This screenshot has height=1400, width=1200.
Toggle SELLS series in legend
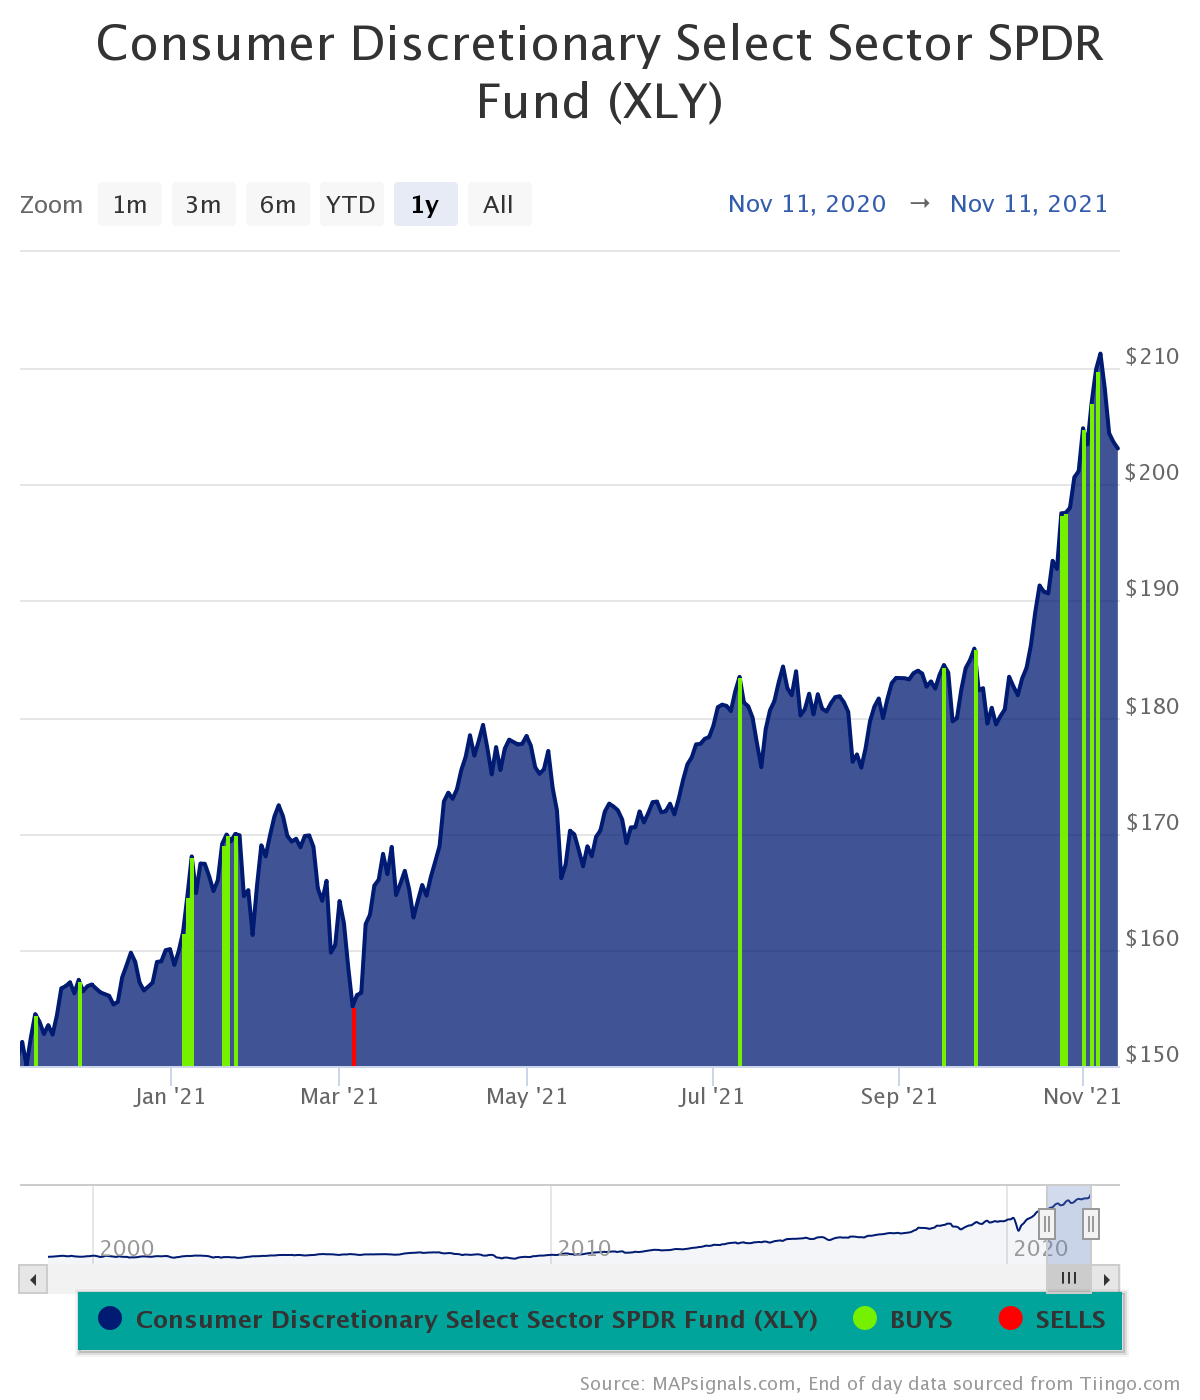tap(1052, 1319)
